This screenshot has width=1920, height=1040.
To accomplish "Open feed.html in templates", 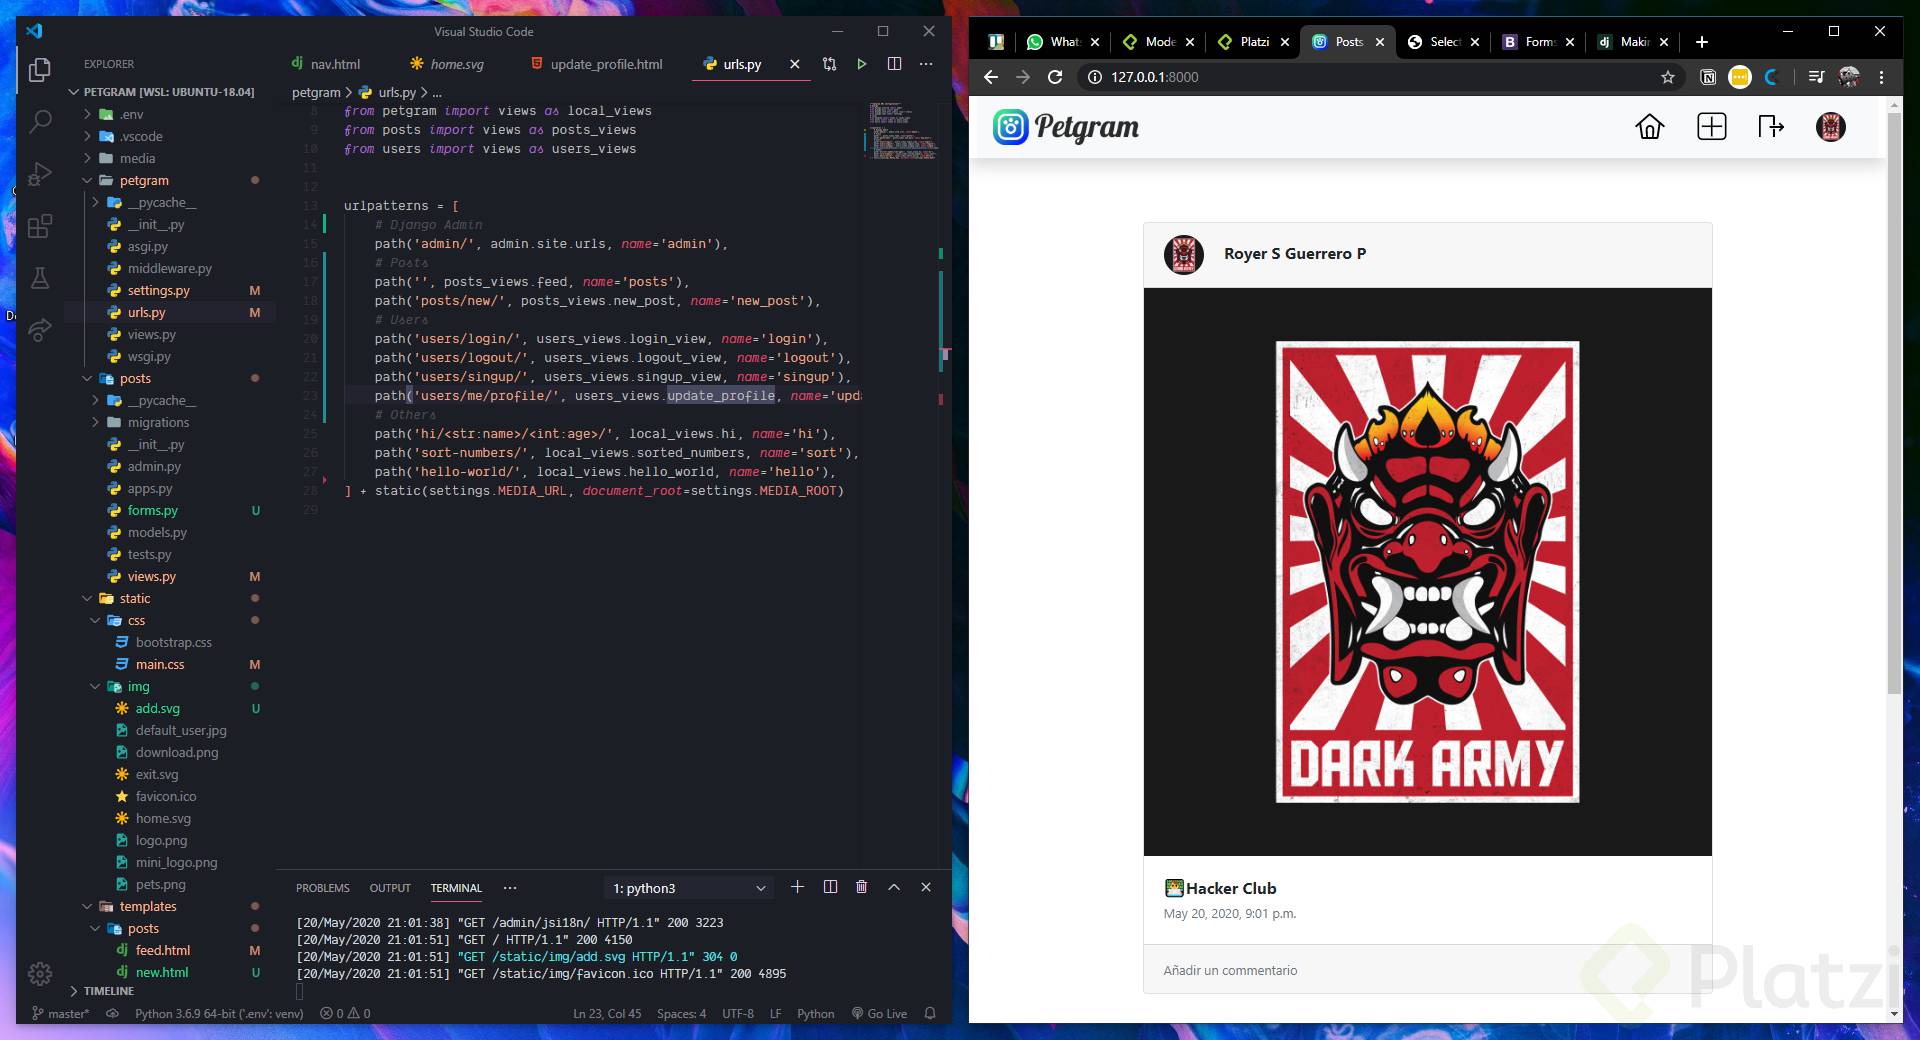I will [x=163, y=950].
